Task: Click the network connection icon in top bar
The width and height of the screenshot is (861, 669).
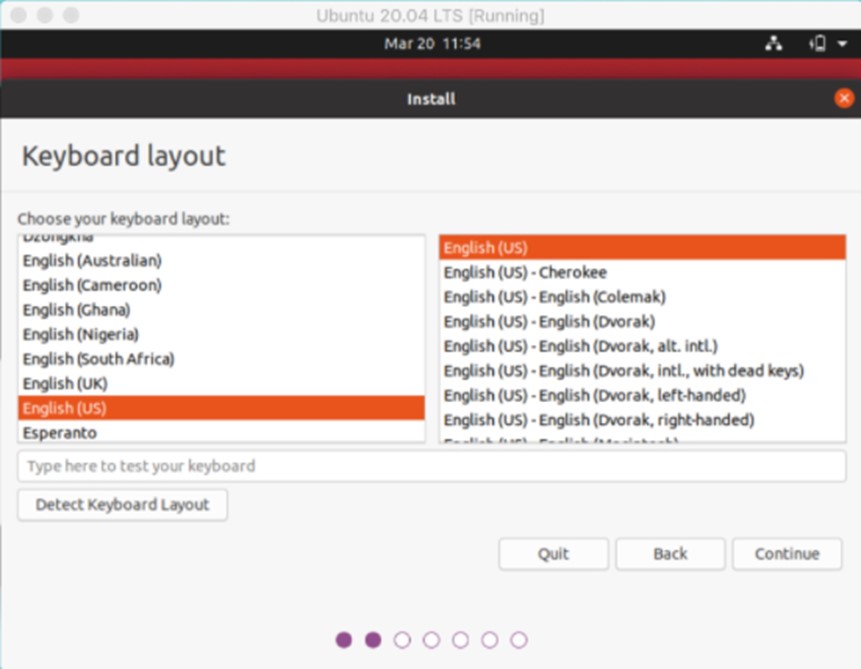Action: (774, 43)
